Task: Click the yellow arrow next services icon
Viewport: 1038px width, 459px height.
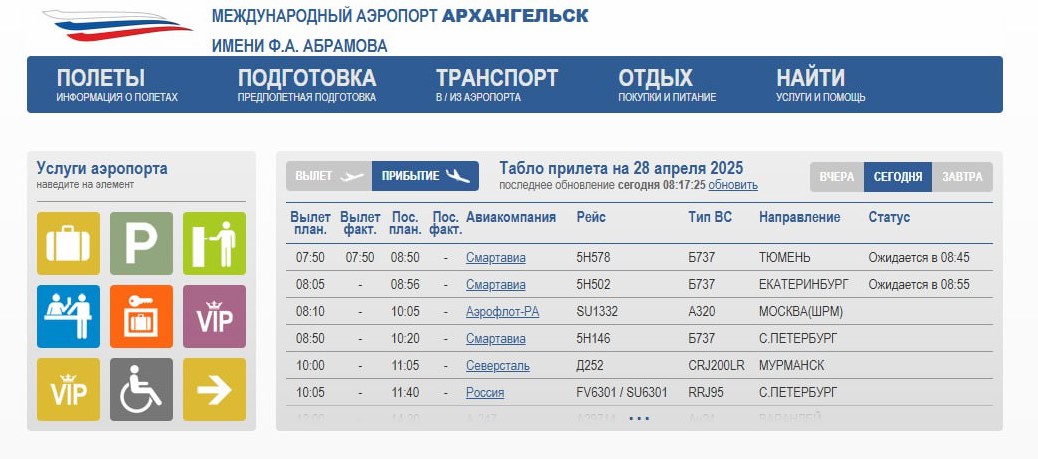Action: point(214,389)
